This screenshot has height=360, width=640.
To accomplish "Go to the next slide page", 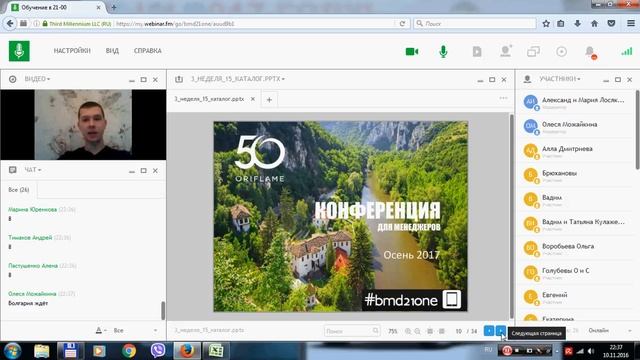I will pyautogui.click(x=500, y=331).
